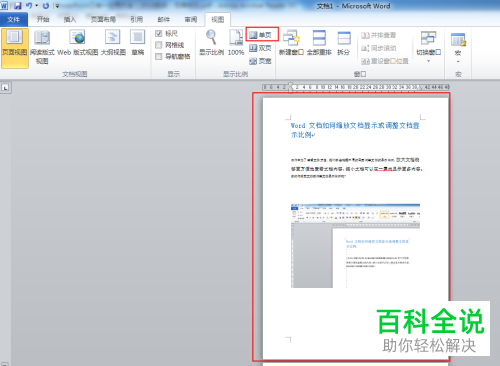Click the tab selector at ruler corner
Image resolution: width=500 pixels, height=366 pixels.
(5, 88)
